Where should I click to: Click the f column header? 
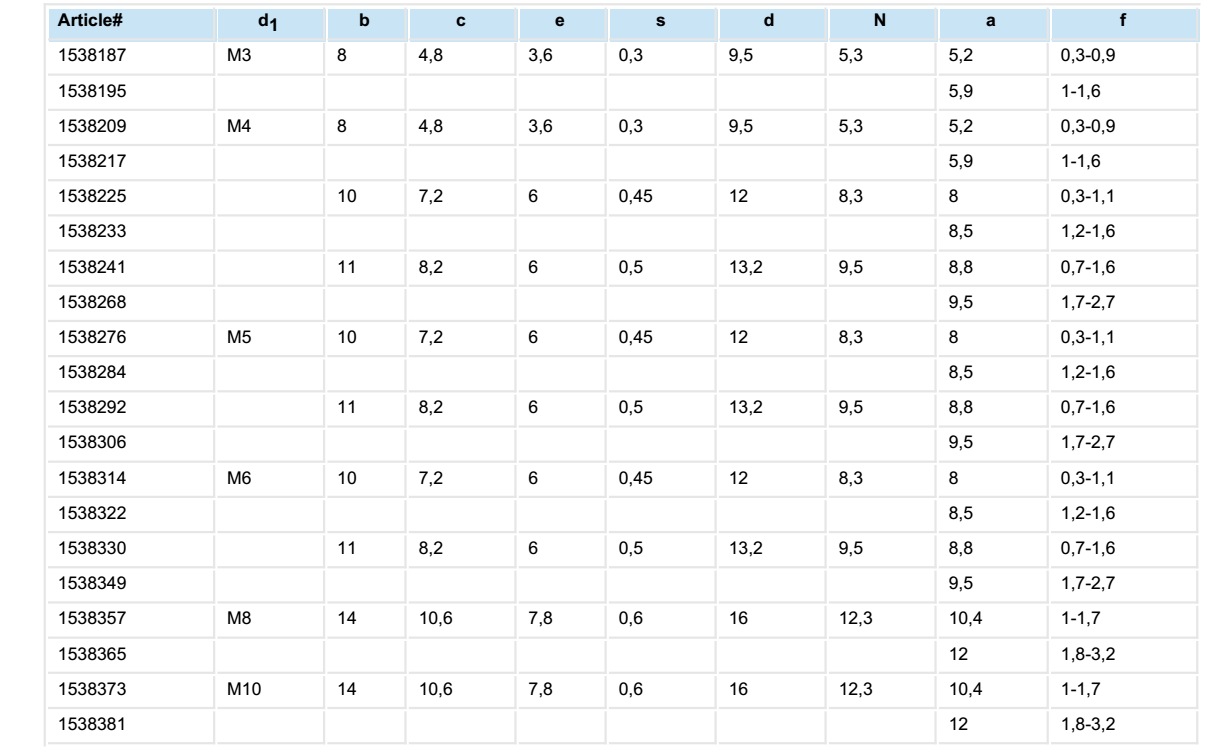coord(1124,20)
